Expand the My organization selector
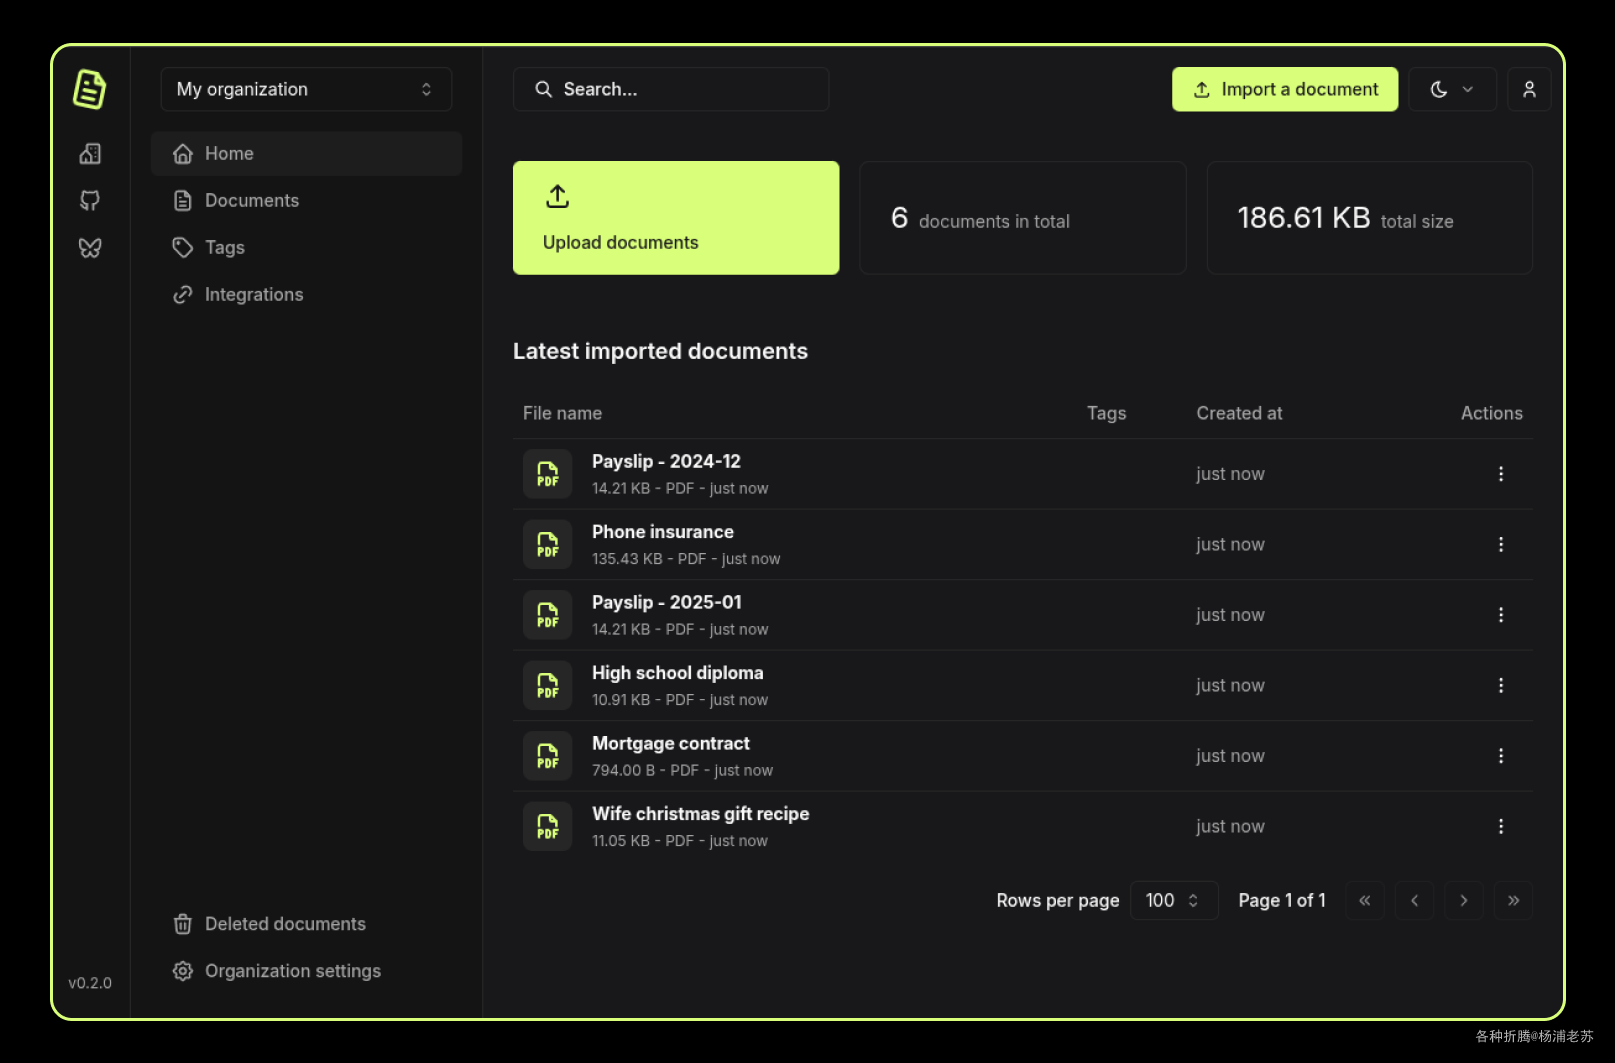1615x1063 pixels. [x=306, y=89]
